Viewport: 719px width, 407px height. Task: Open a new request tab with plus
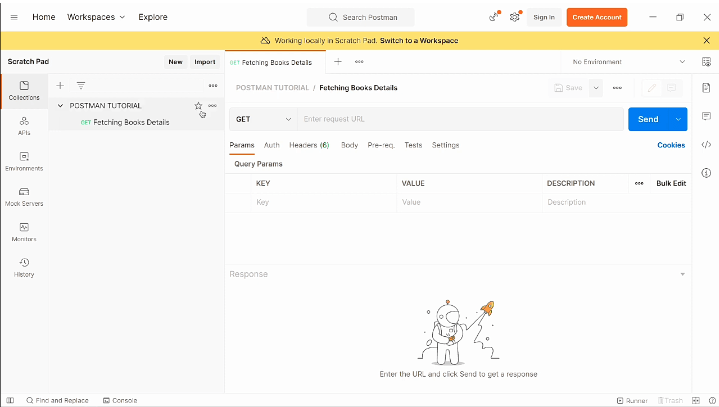click(x=338, y=61)
